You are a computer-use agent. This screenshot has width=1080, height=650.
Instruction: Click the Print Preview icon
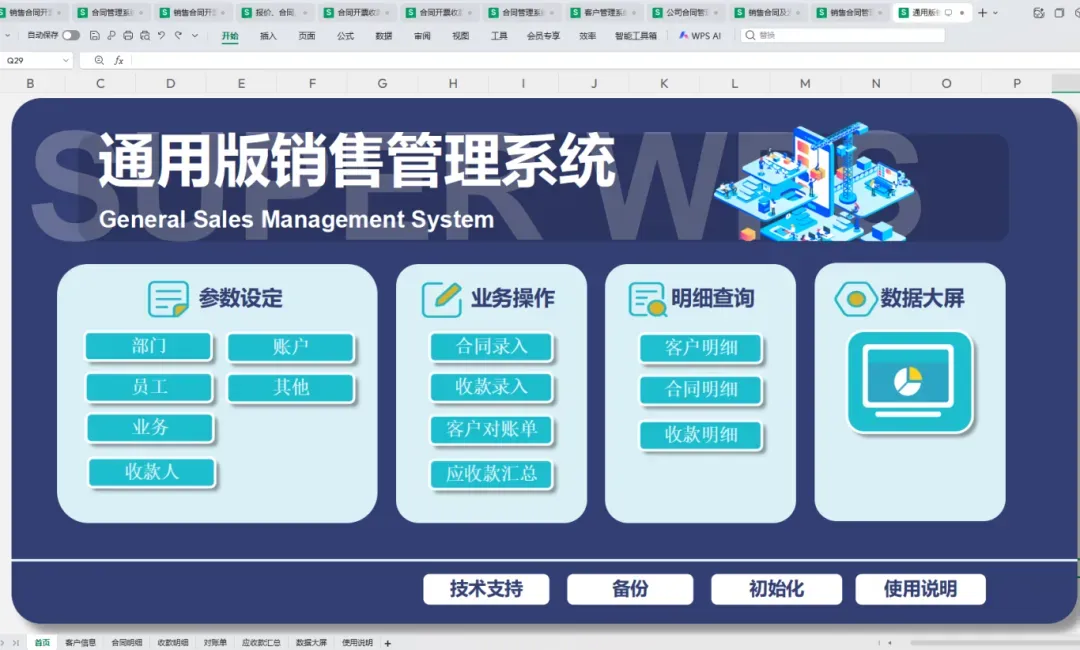145,35
